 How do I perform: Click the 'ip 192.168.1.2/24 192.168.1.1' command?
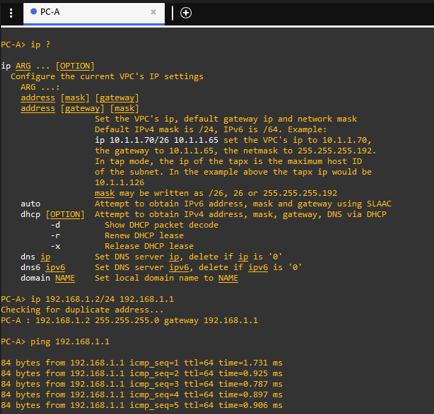pos(102,299)
